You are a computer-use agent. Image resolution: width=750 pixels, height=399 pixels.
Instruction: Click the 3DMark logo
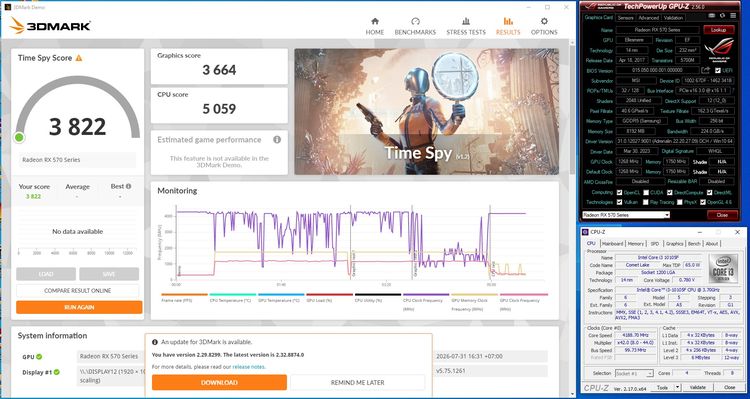point(50,26)
